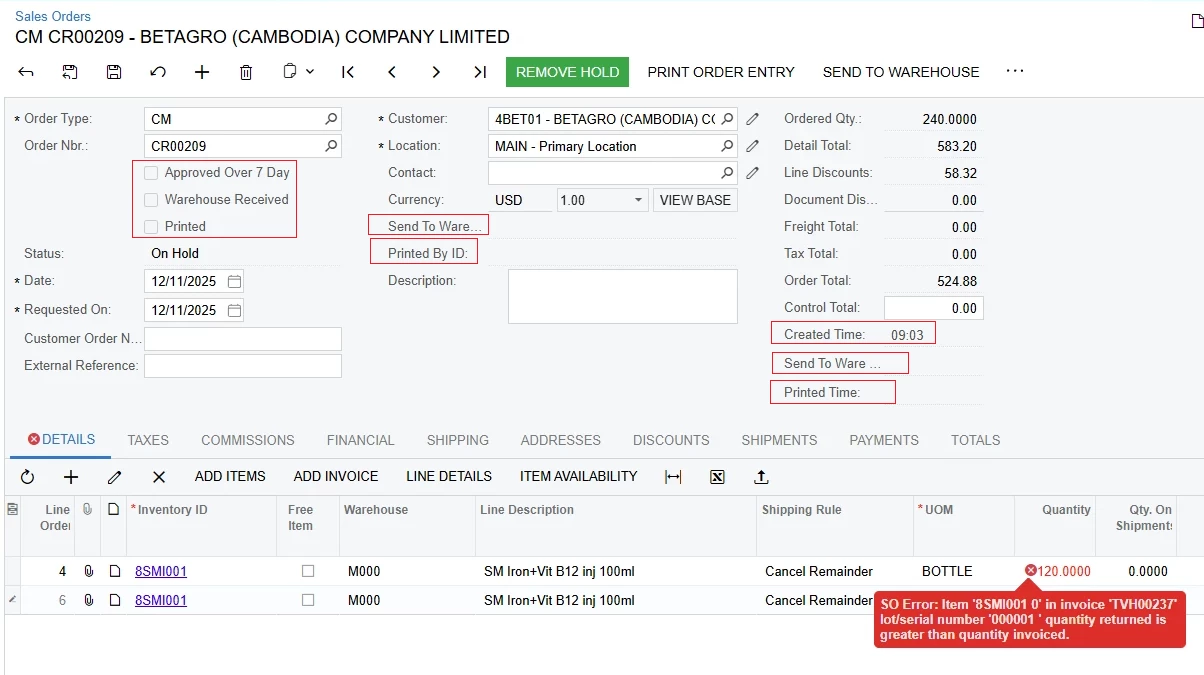Screen dimensions: 1204x675
Task: Open Location lookup magnifier
Action: pos(727,146)
